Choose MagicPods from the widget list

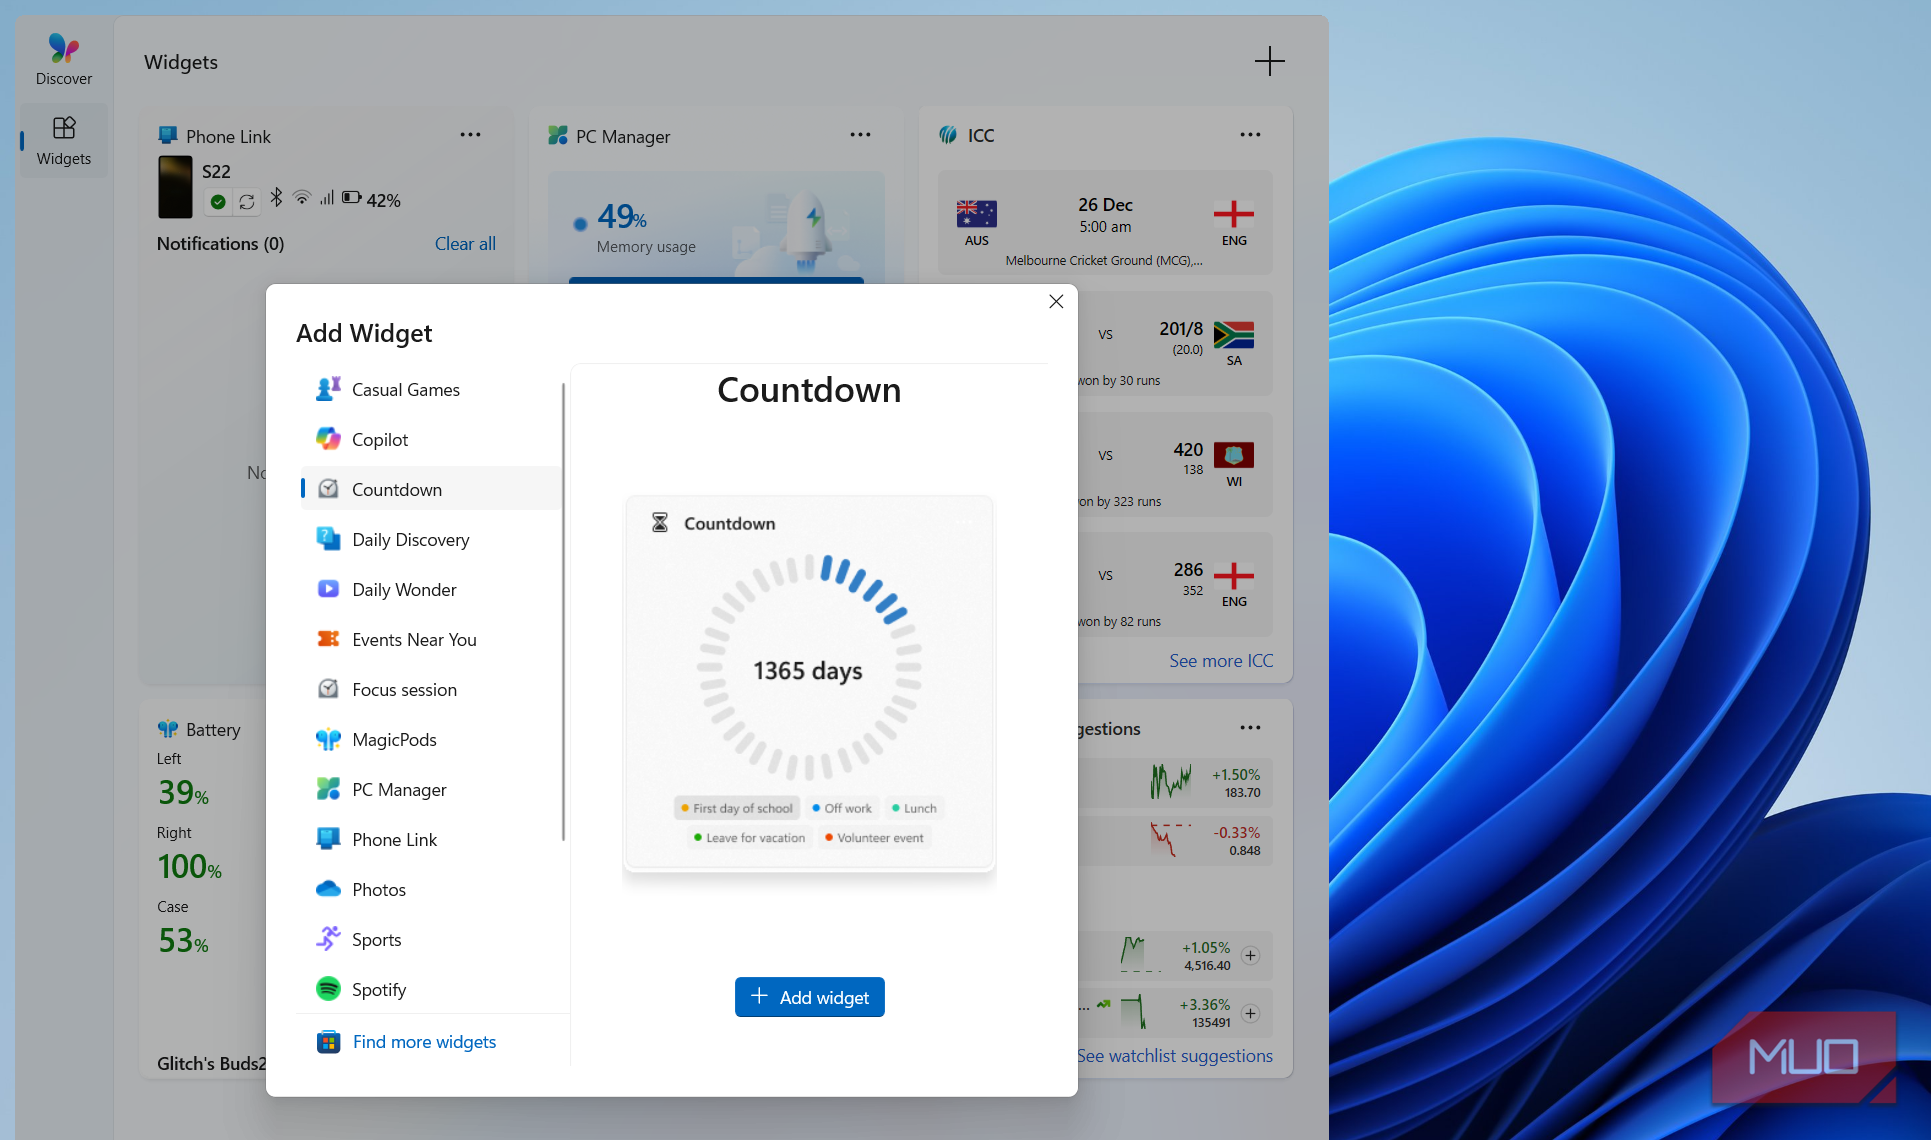point(431,739)
